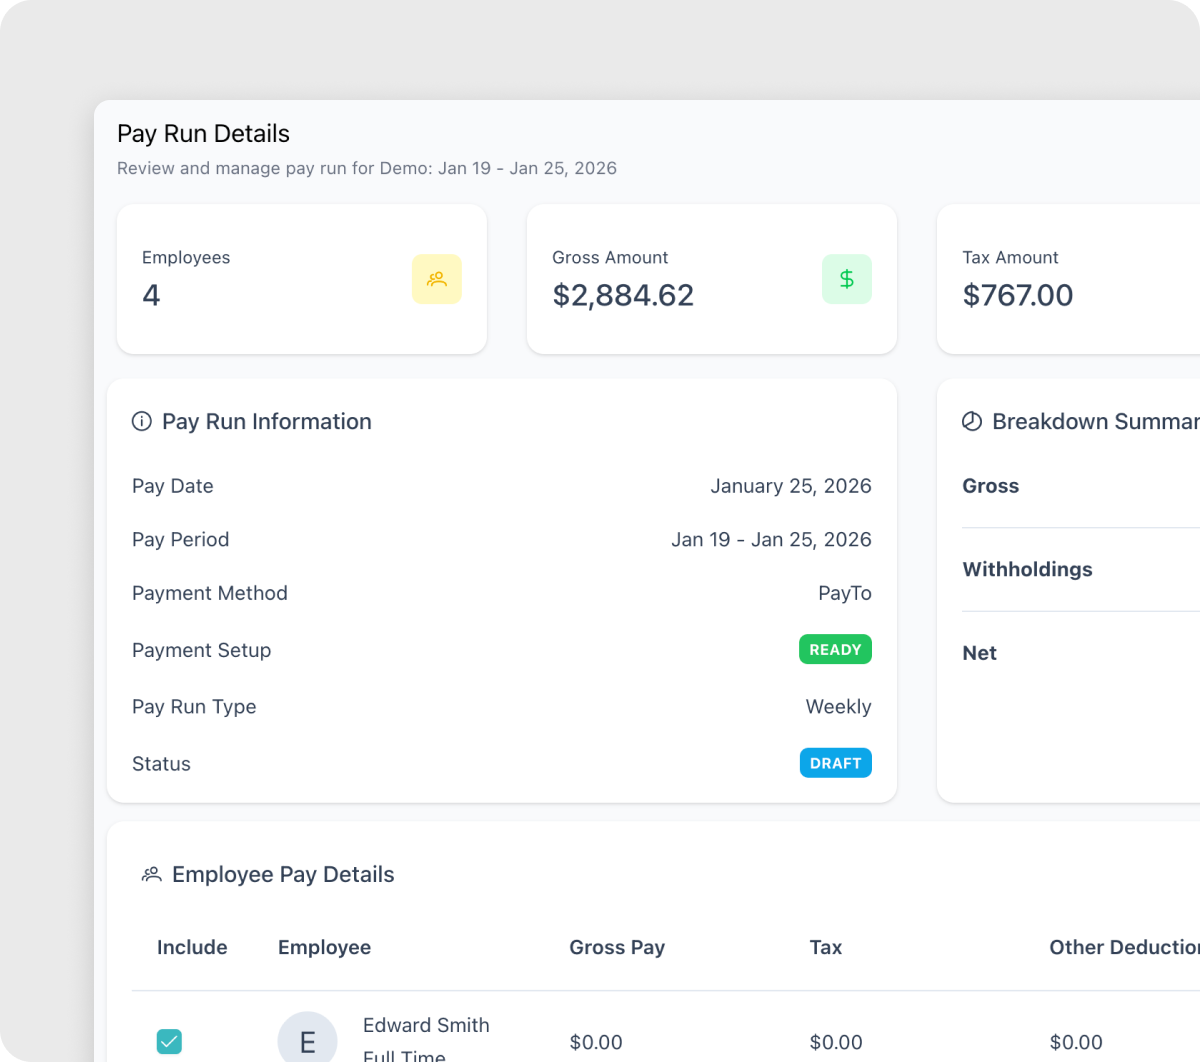The image size is (1200, 1062).
Task: Sort by the Employee column header
Action: coord(324,948)
